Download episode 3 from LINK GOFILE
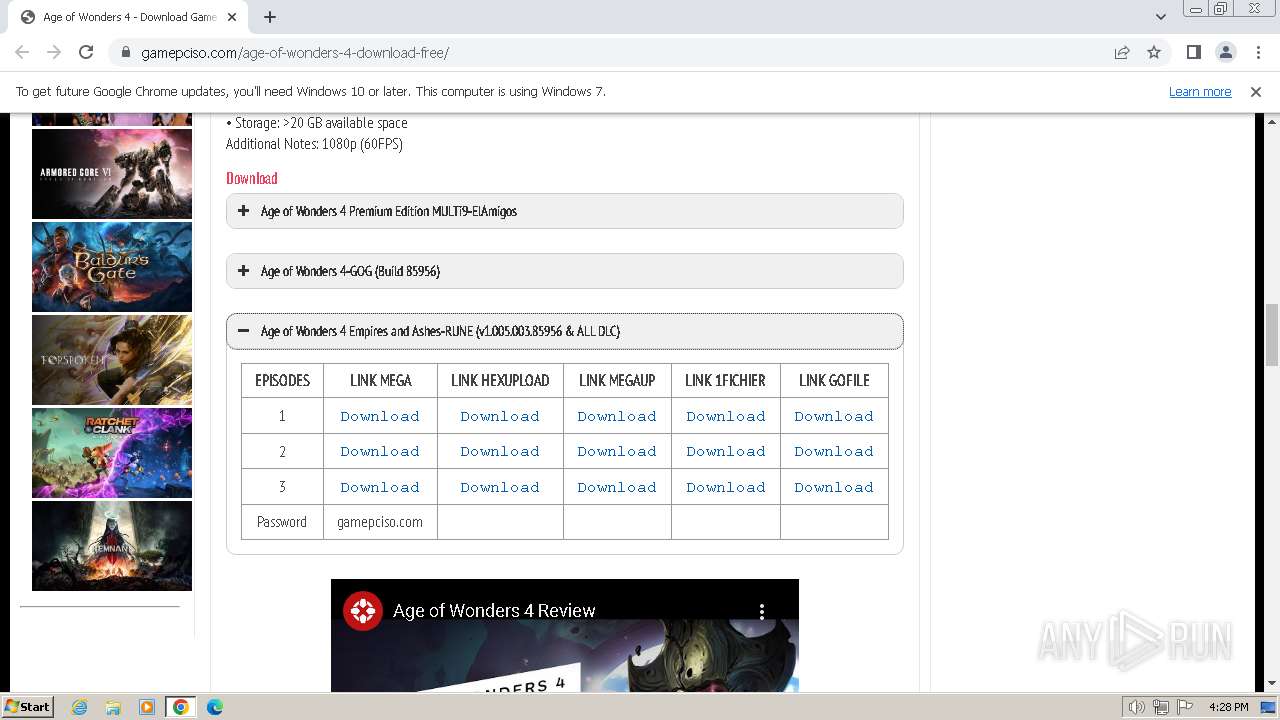Viewport: 1280px width, 720px height. click(x=834, y=487)
